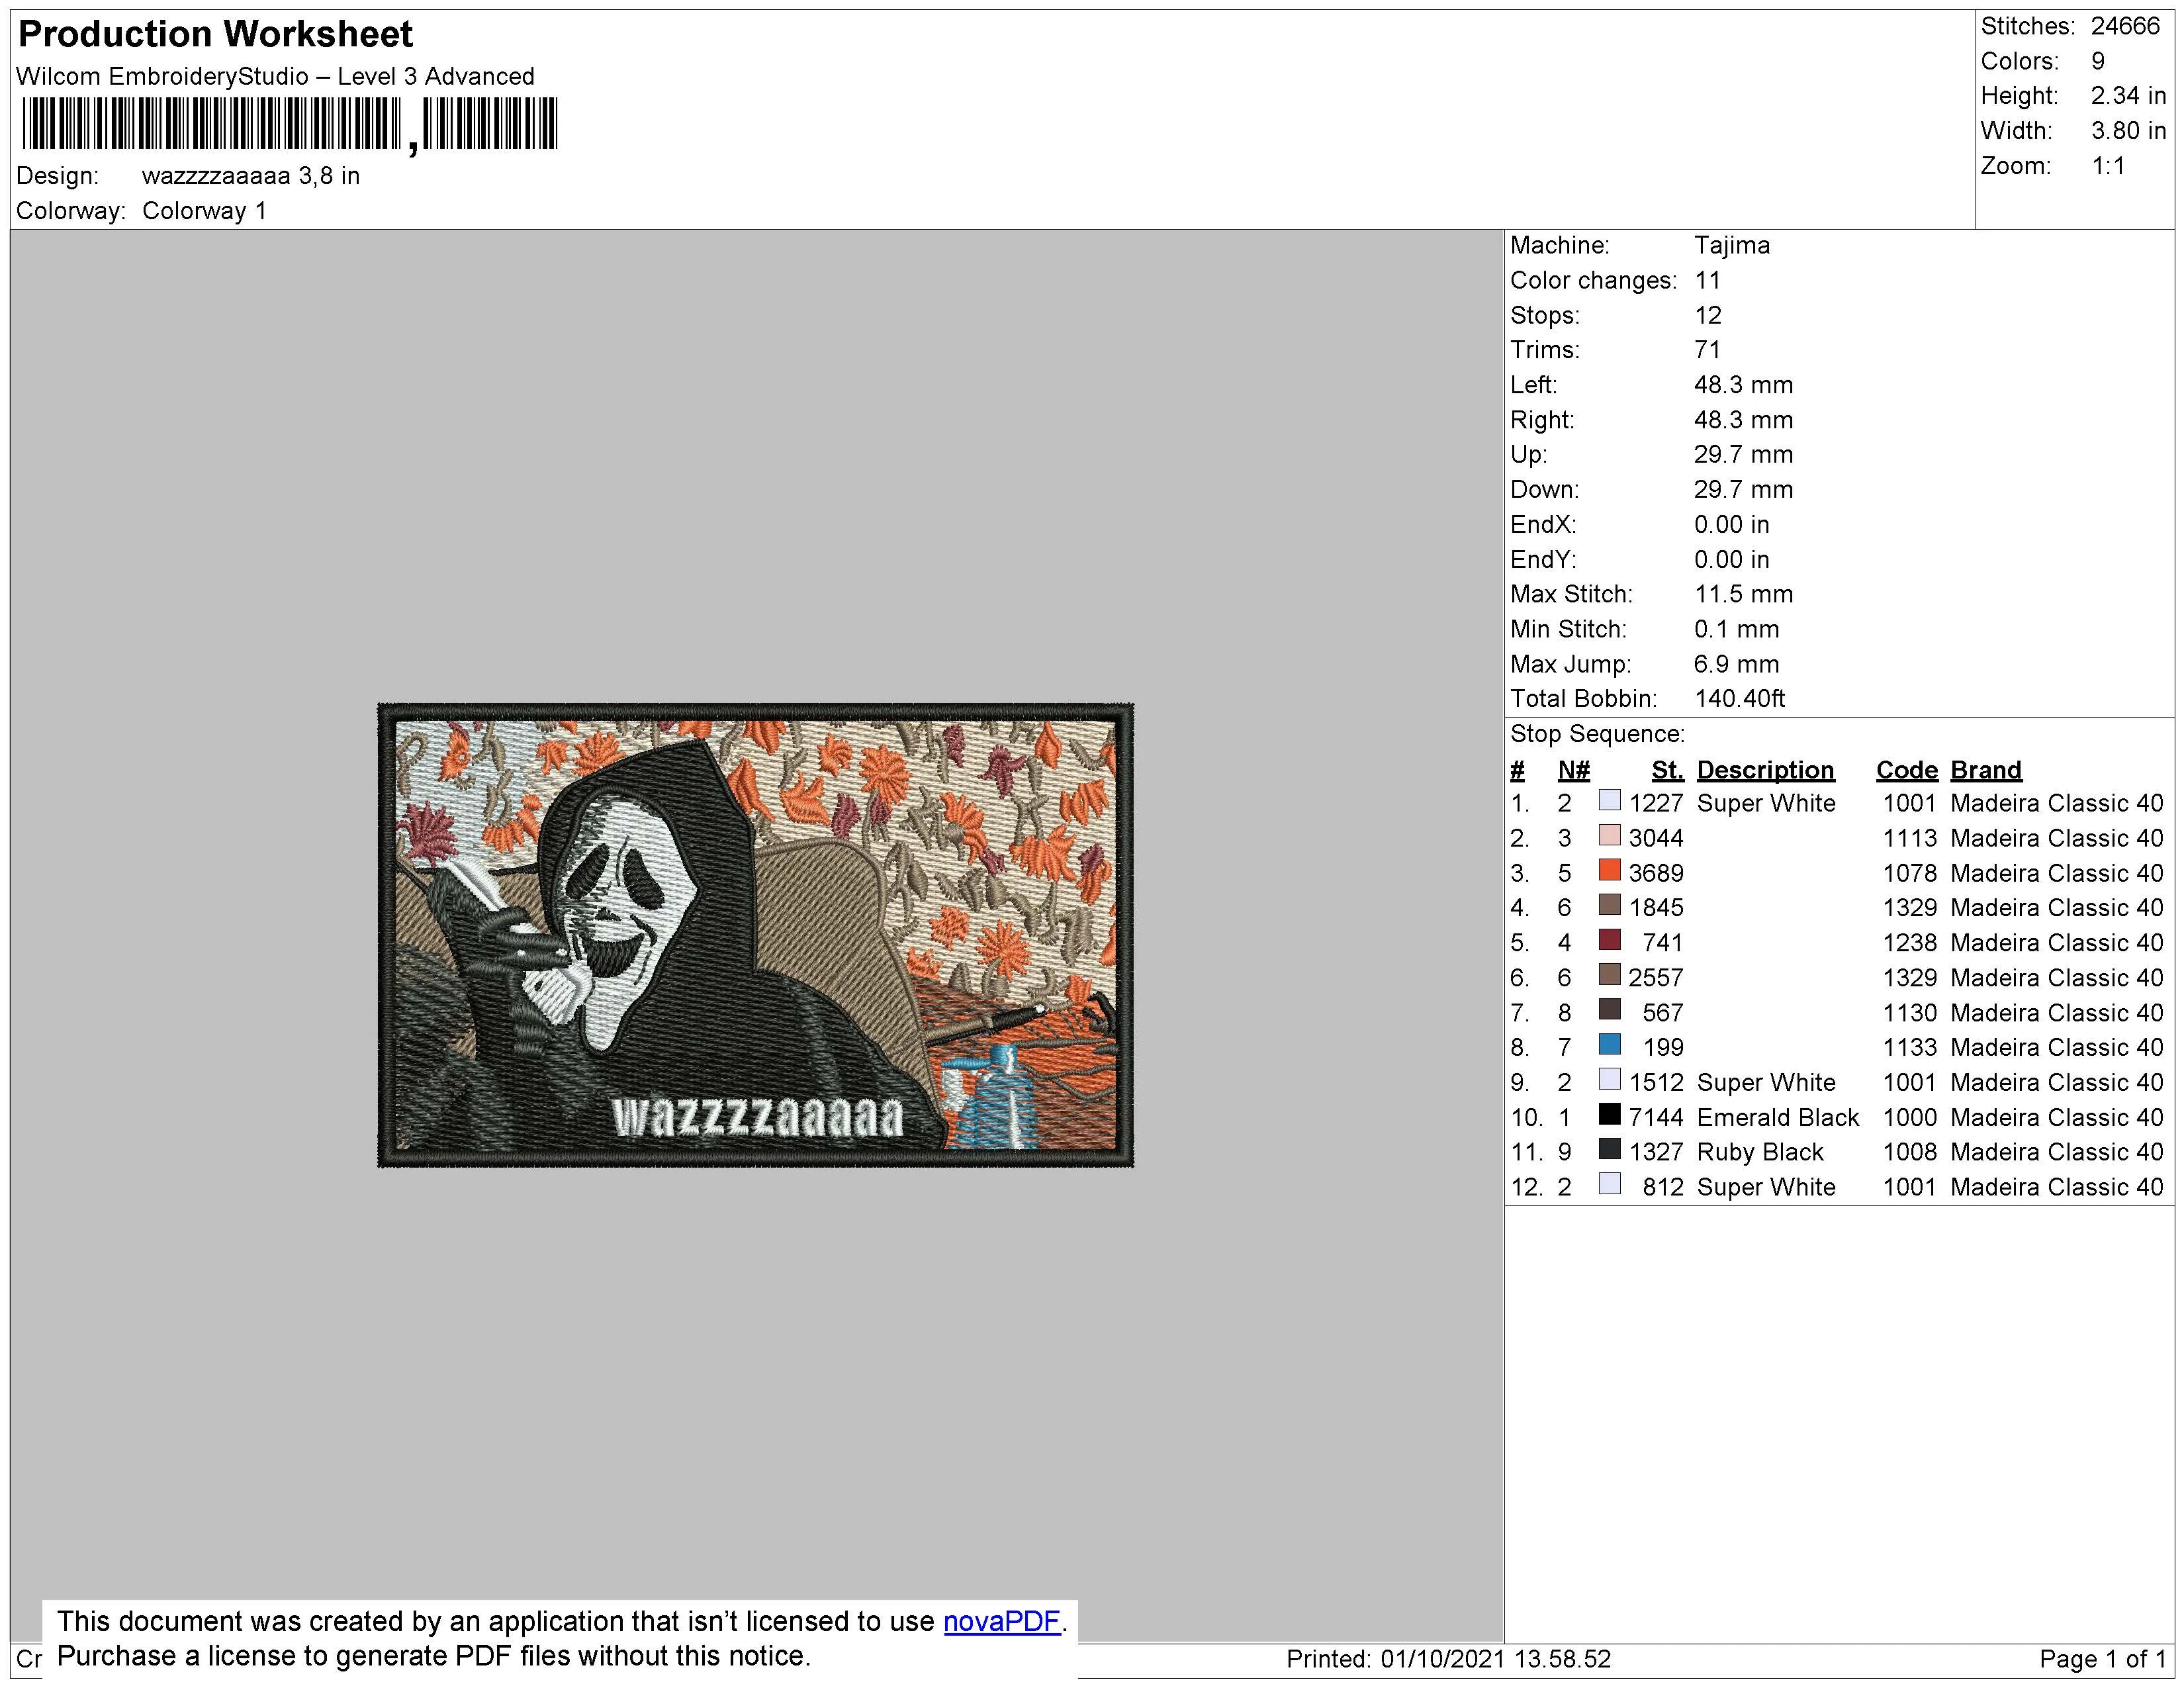Click the 'Production Worksheet' title

[215, 34]
